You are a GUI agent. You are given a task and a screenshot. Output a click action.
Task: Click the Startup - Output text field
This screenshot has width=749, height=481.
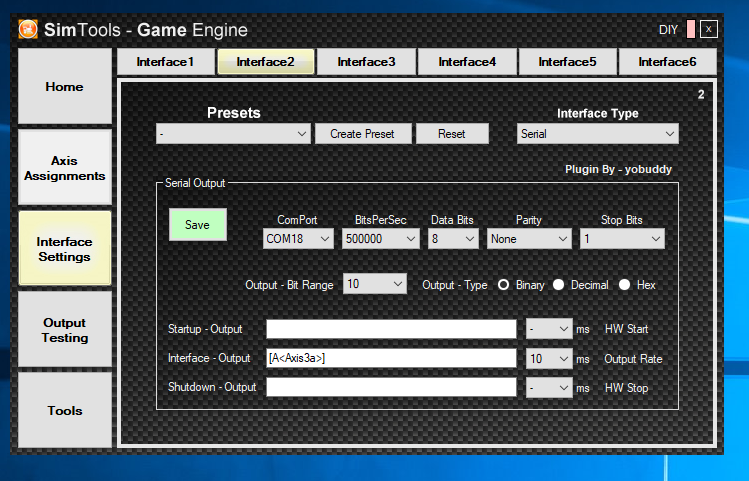tap(391, 329)
